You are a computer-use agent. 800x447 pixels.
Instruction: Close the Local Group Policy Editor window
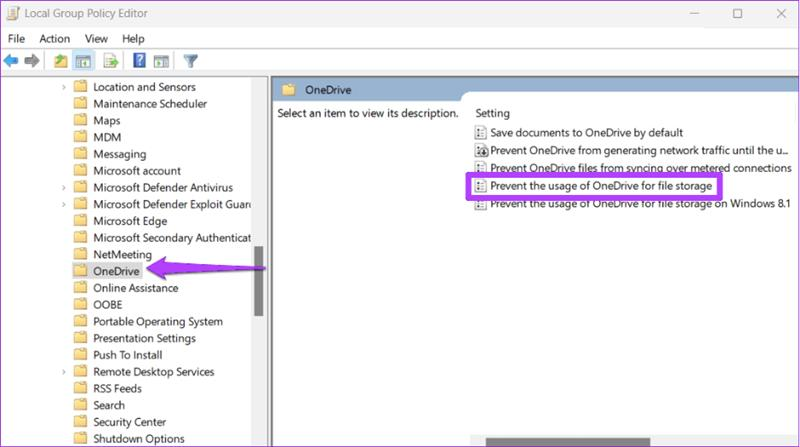pyautogui.click(x=781, y=14)
